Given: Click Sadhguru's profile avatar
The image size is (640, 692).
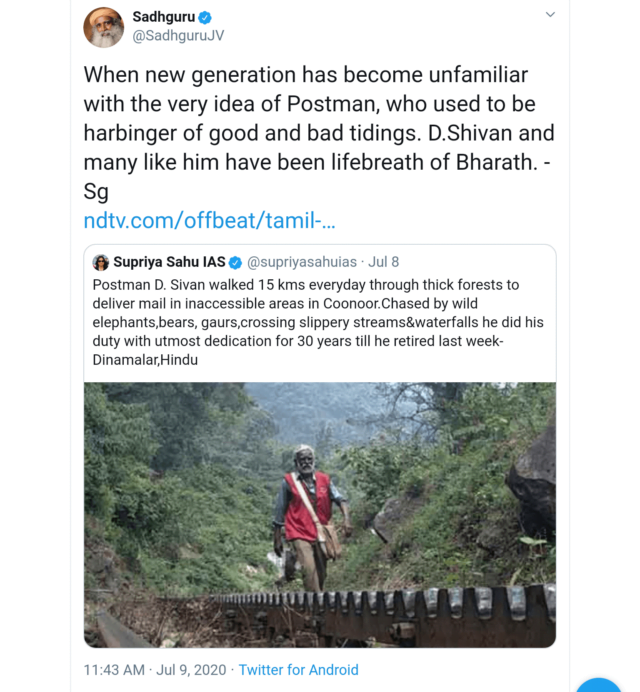Looking at the screenshot, I should [105, 27].
